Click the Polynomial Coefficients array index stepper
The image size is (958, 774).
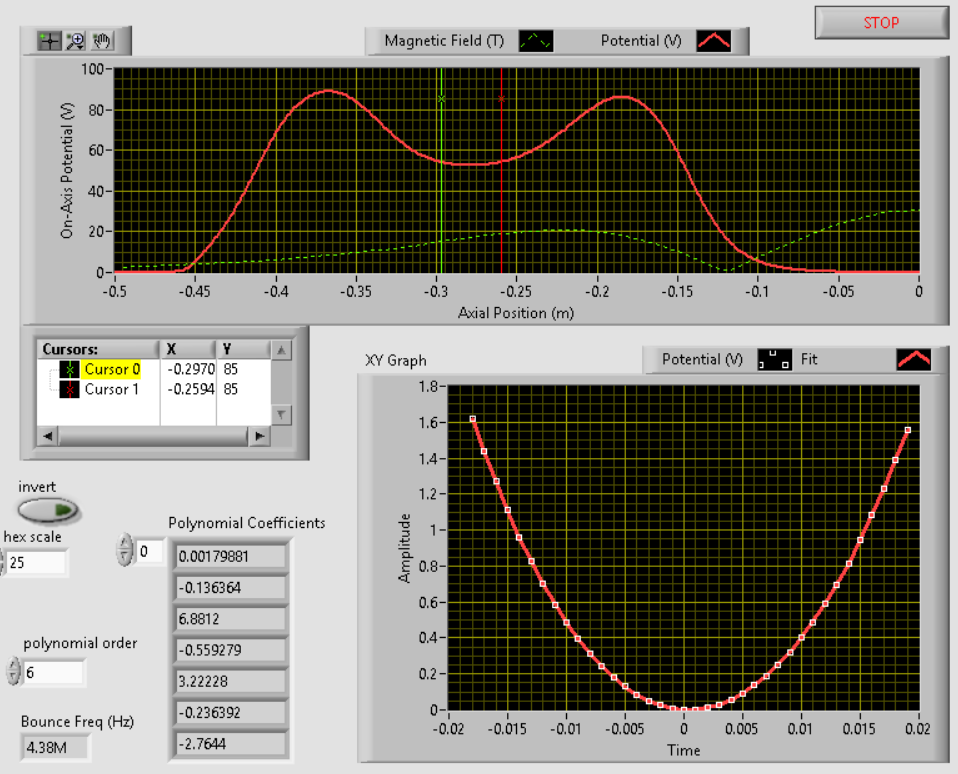[124, 550]
